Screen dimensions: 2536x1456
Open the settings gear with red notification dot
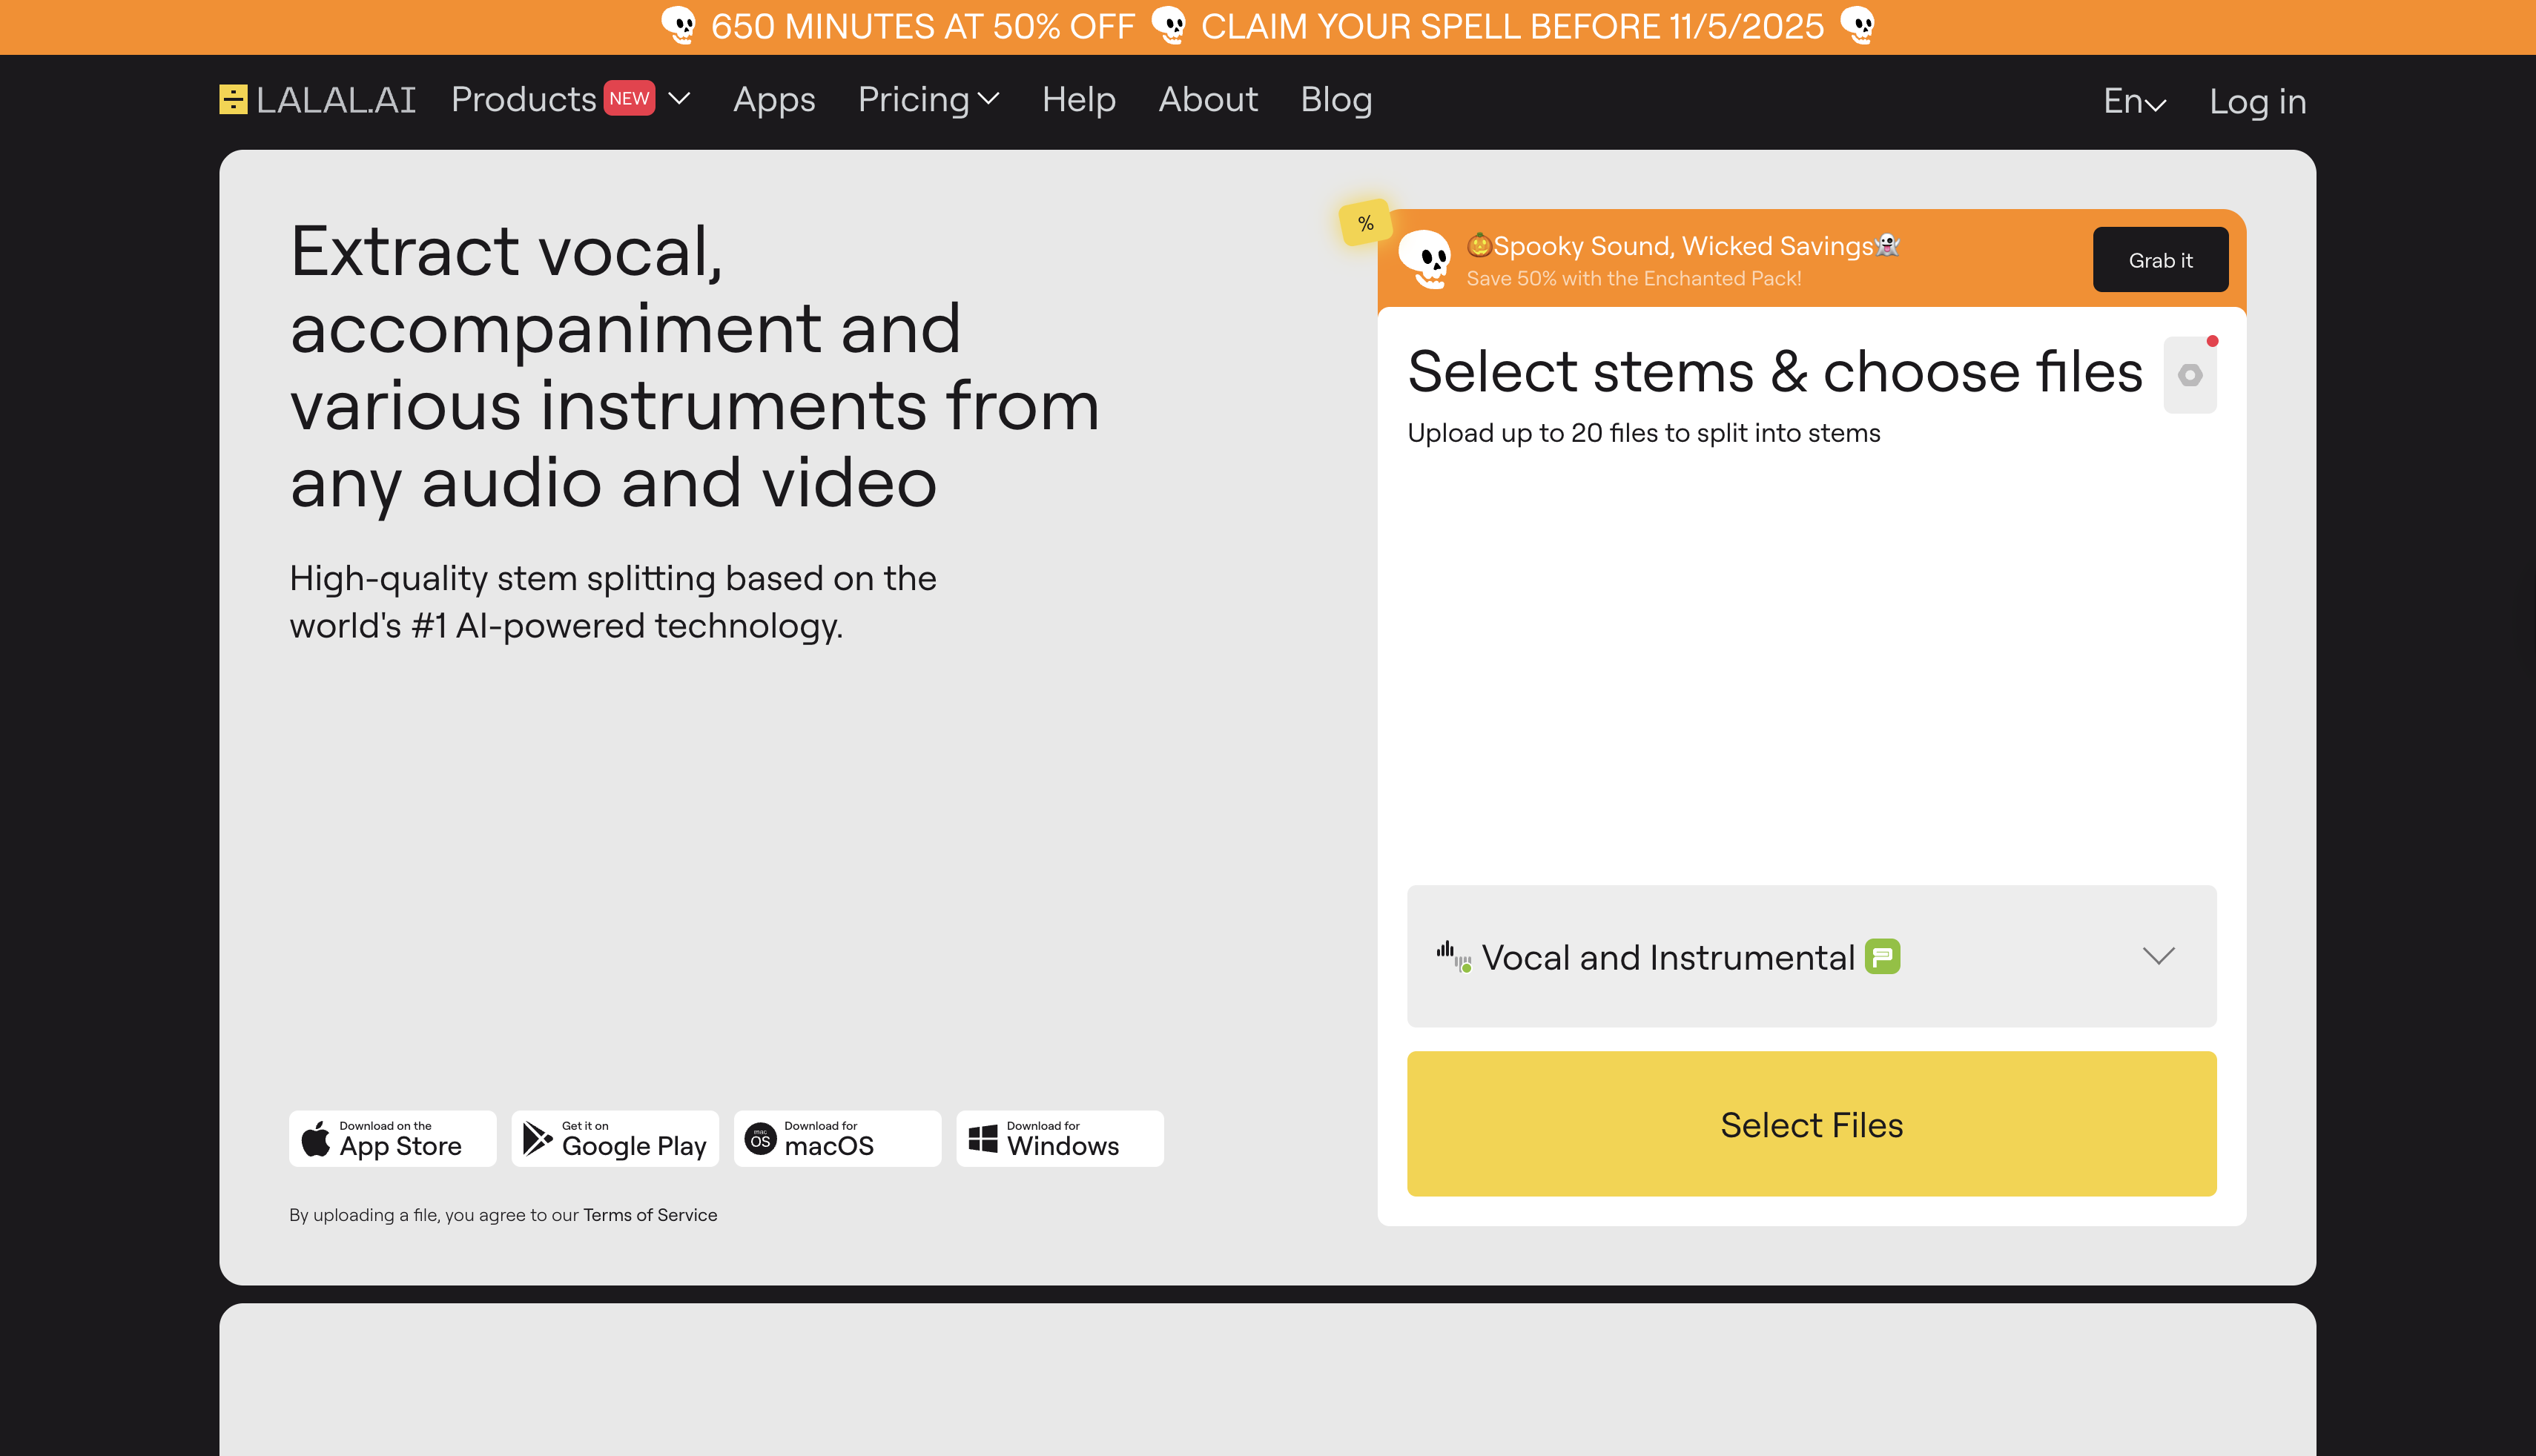[x=2190, y=374]
